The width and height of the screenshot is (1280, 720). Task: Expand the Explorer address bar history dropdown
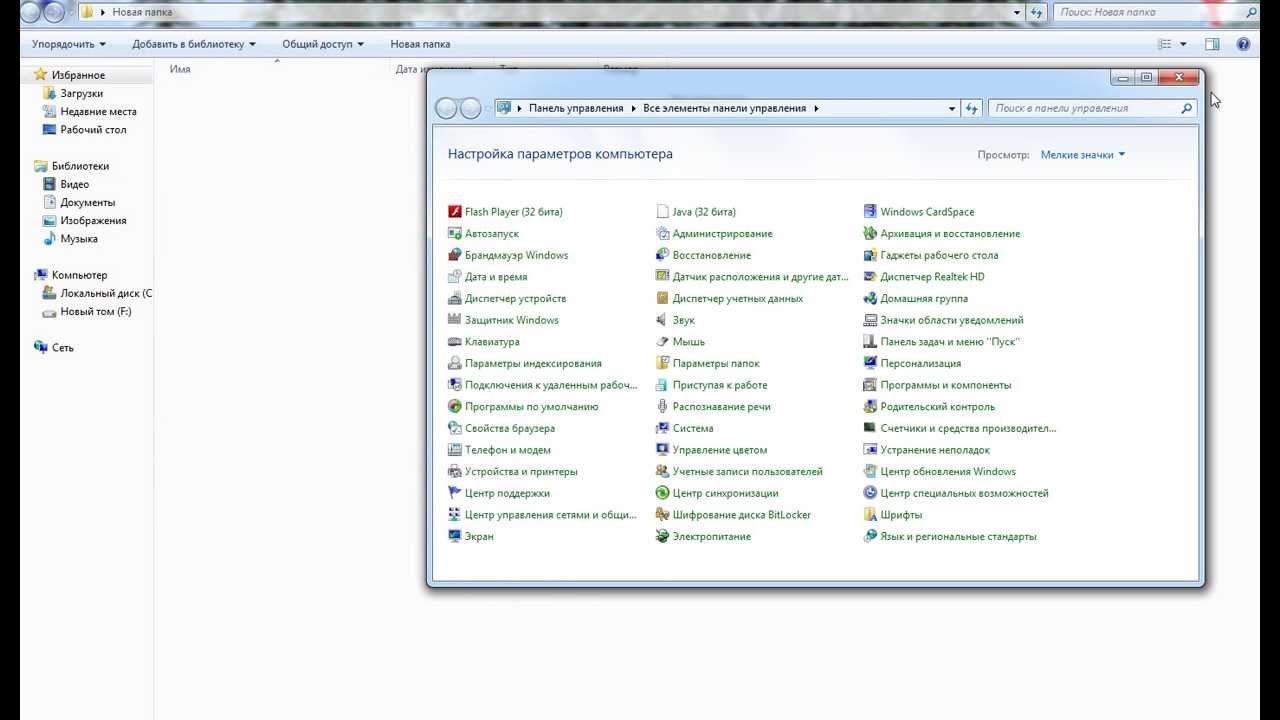[x=1017, y=12]
